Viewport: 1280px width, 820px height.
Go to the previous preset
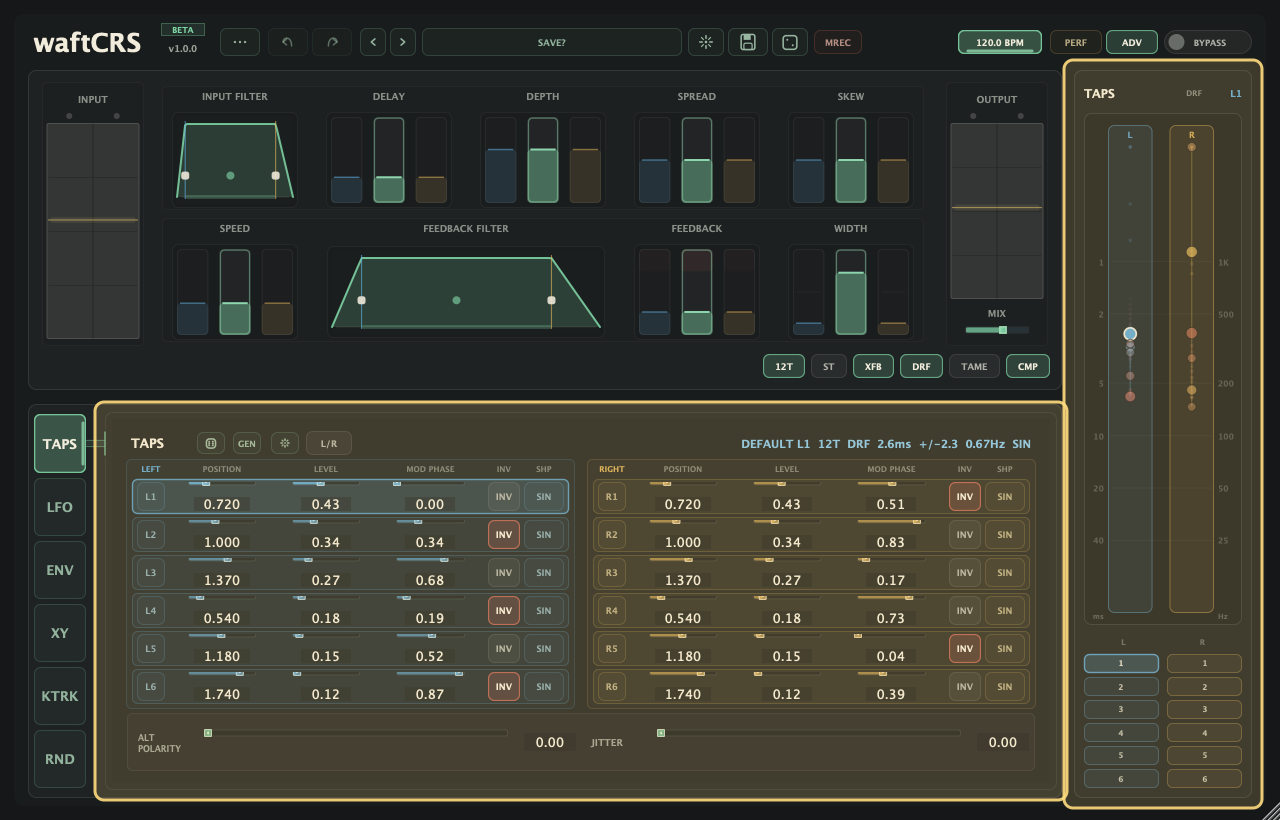click(x=373, y=42)
